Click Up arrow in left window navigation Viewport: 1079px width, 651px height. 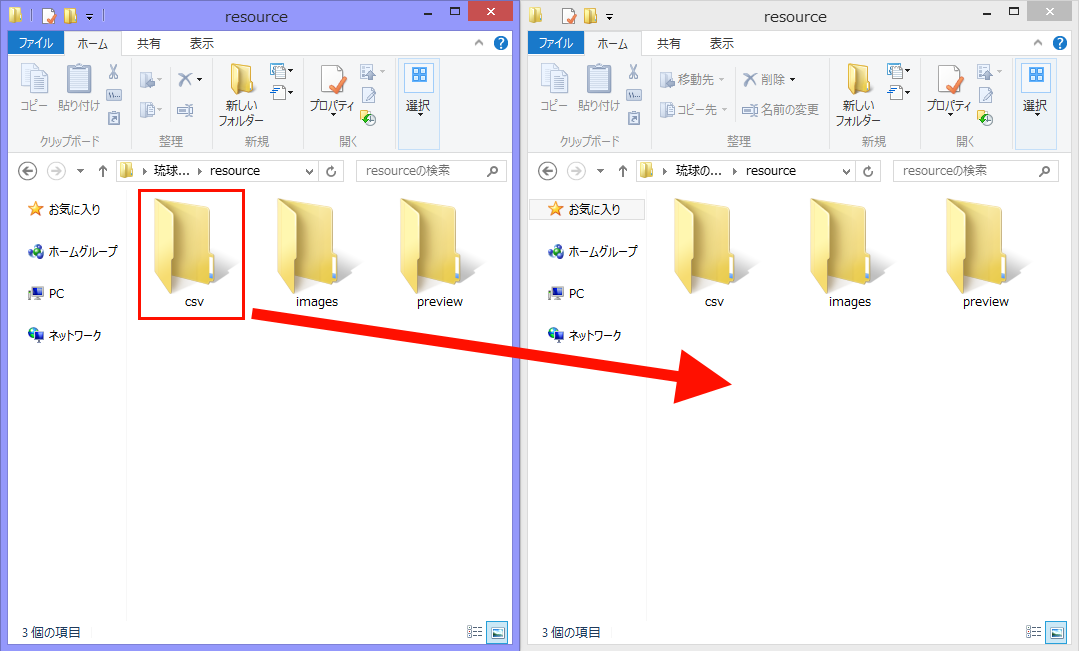[103, 171]
